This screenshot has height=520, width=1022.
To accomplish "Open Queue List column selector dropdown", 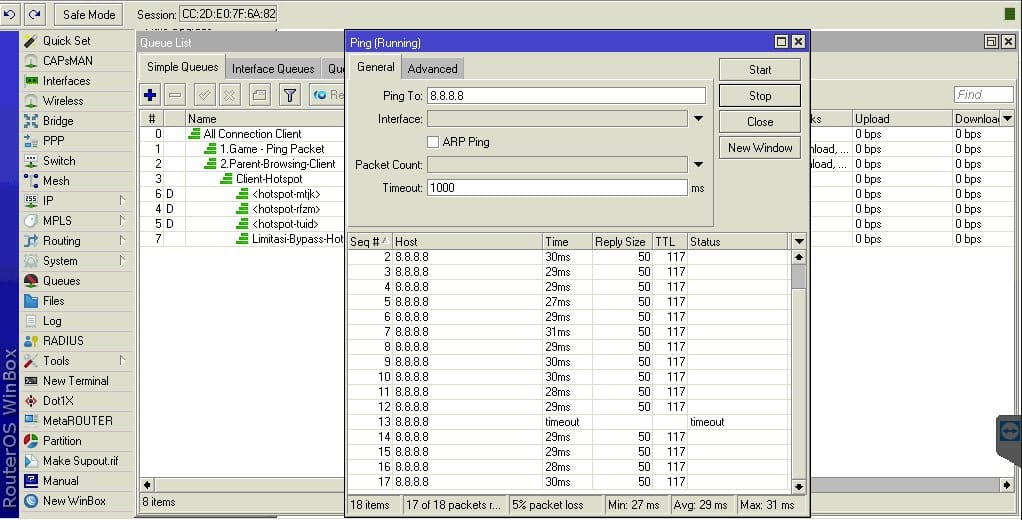I will [x=1008, y=119].
